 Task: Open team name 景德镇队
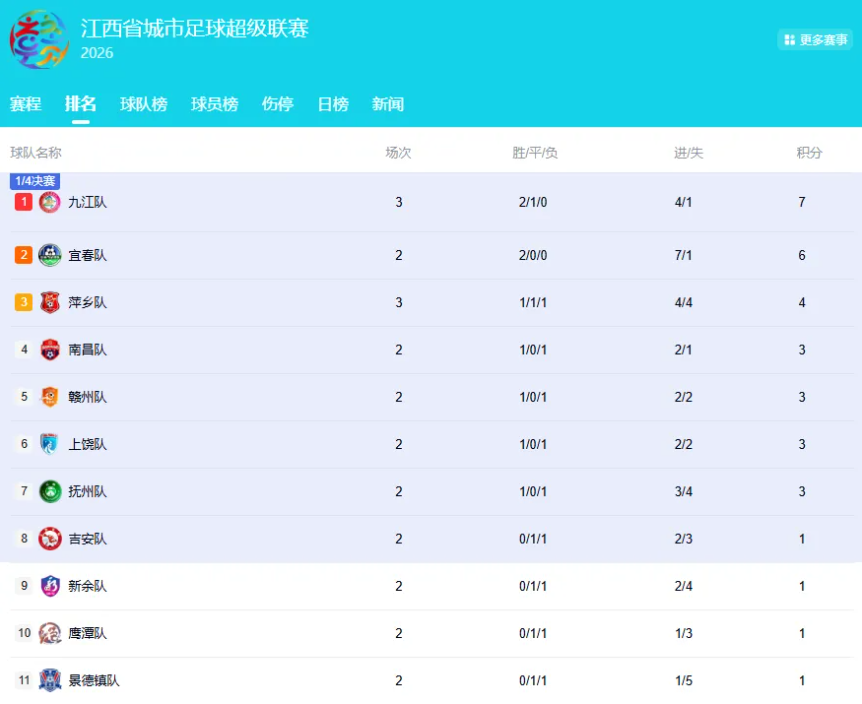point(93,680)
